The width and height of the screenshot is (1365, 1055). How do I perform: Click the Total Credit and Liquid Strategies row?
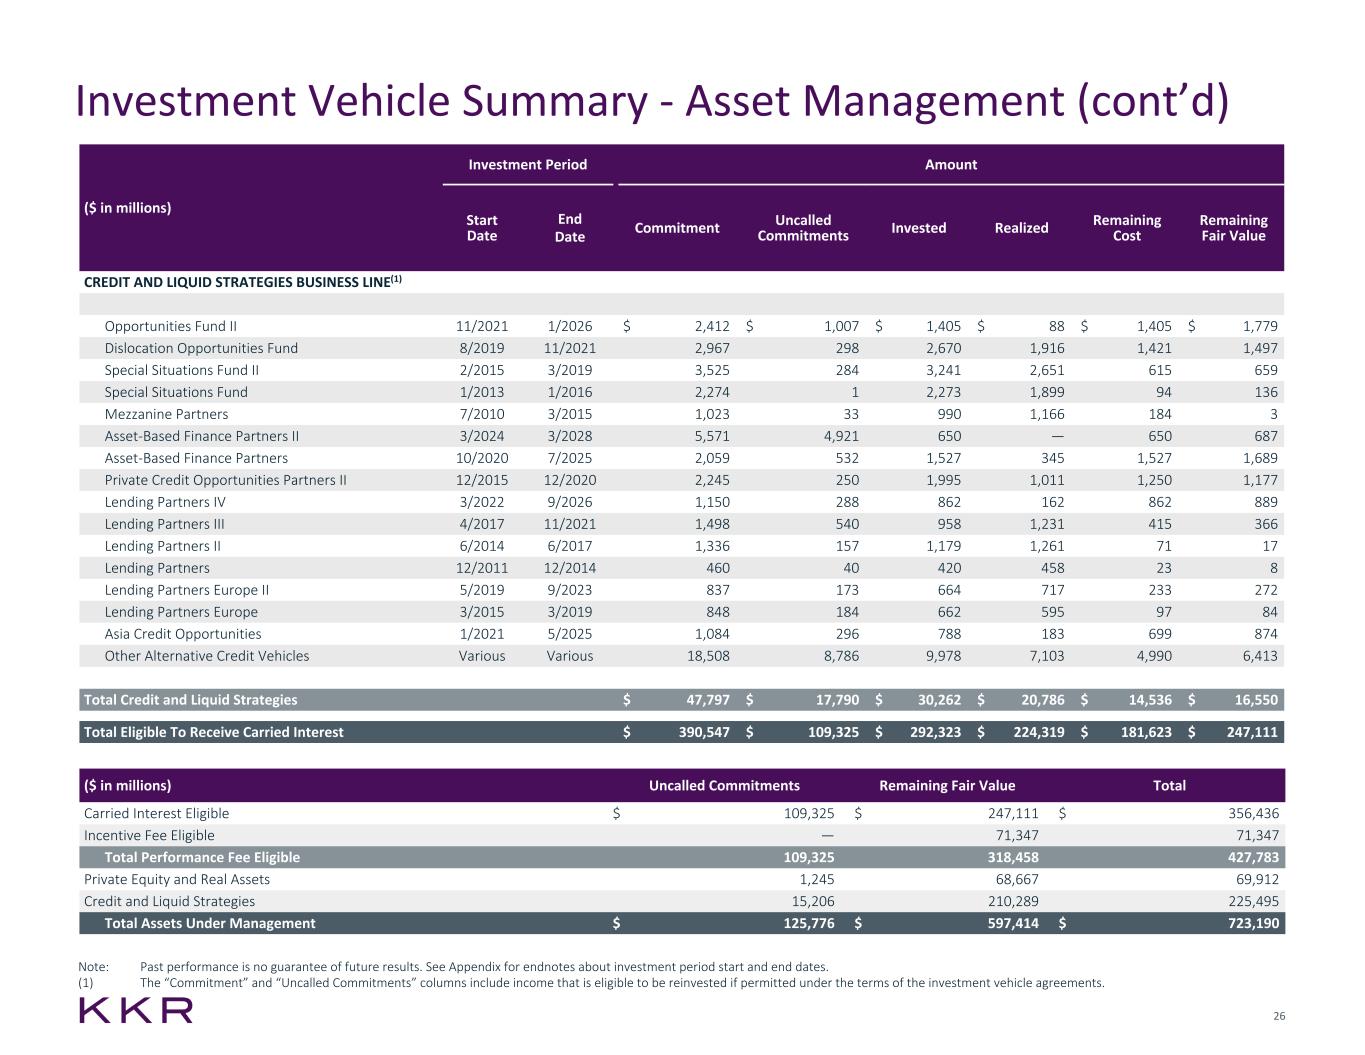[190, 700]
